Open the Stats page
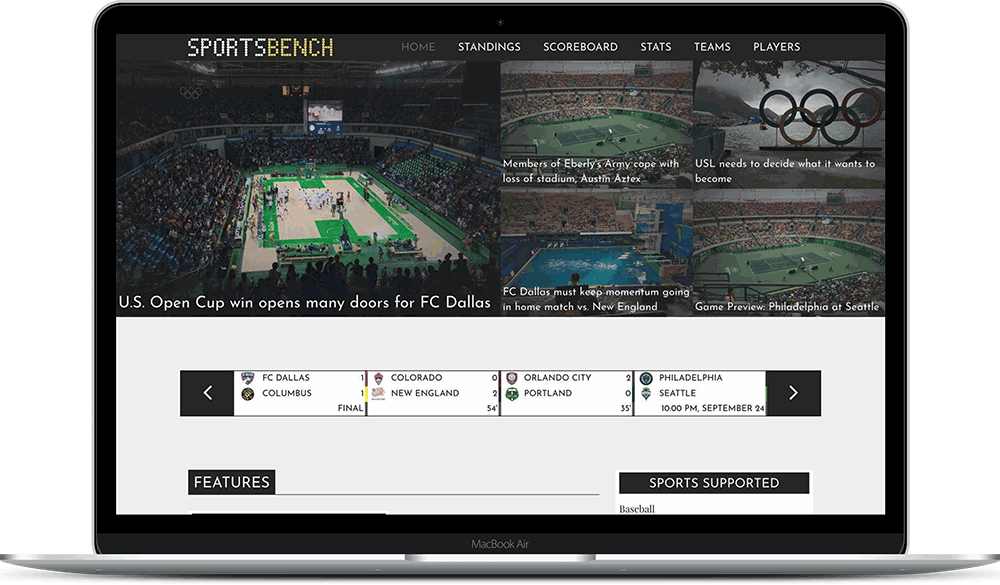 coord(656,47)
